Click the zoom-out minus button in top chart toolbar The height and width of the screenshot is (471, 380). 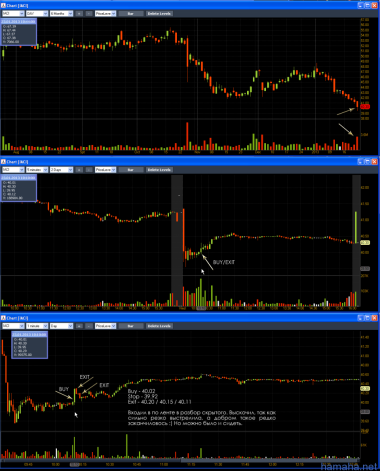pos(89,14)
